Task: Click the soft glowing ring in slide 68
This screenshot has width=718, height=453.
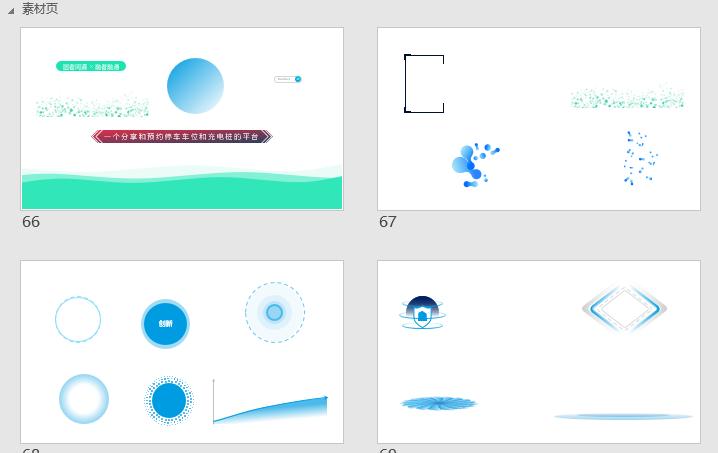Action: [84, 399]
